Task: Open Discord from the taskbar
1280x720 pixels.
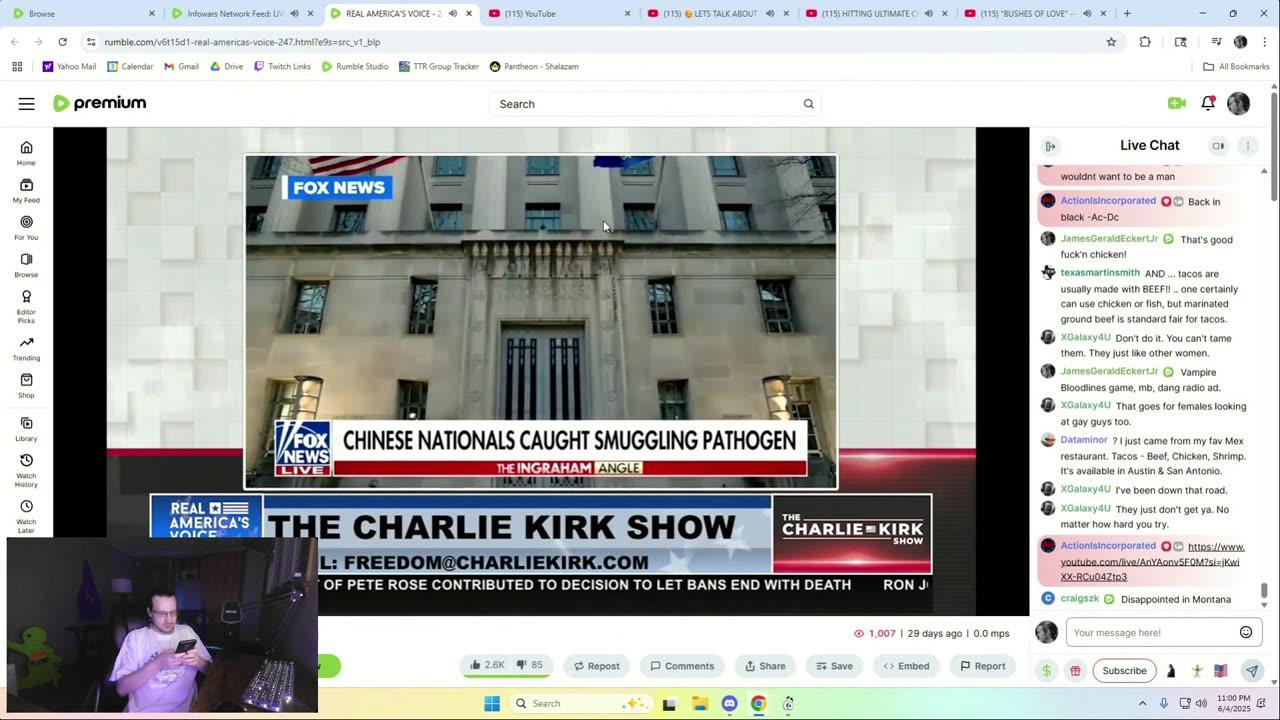Action: click(x=729, y=703)
